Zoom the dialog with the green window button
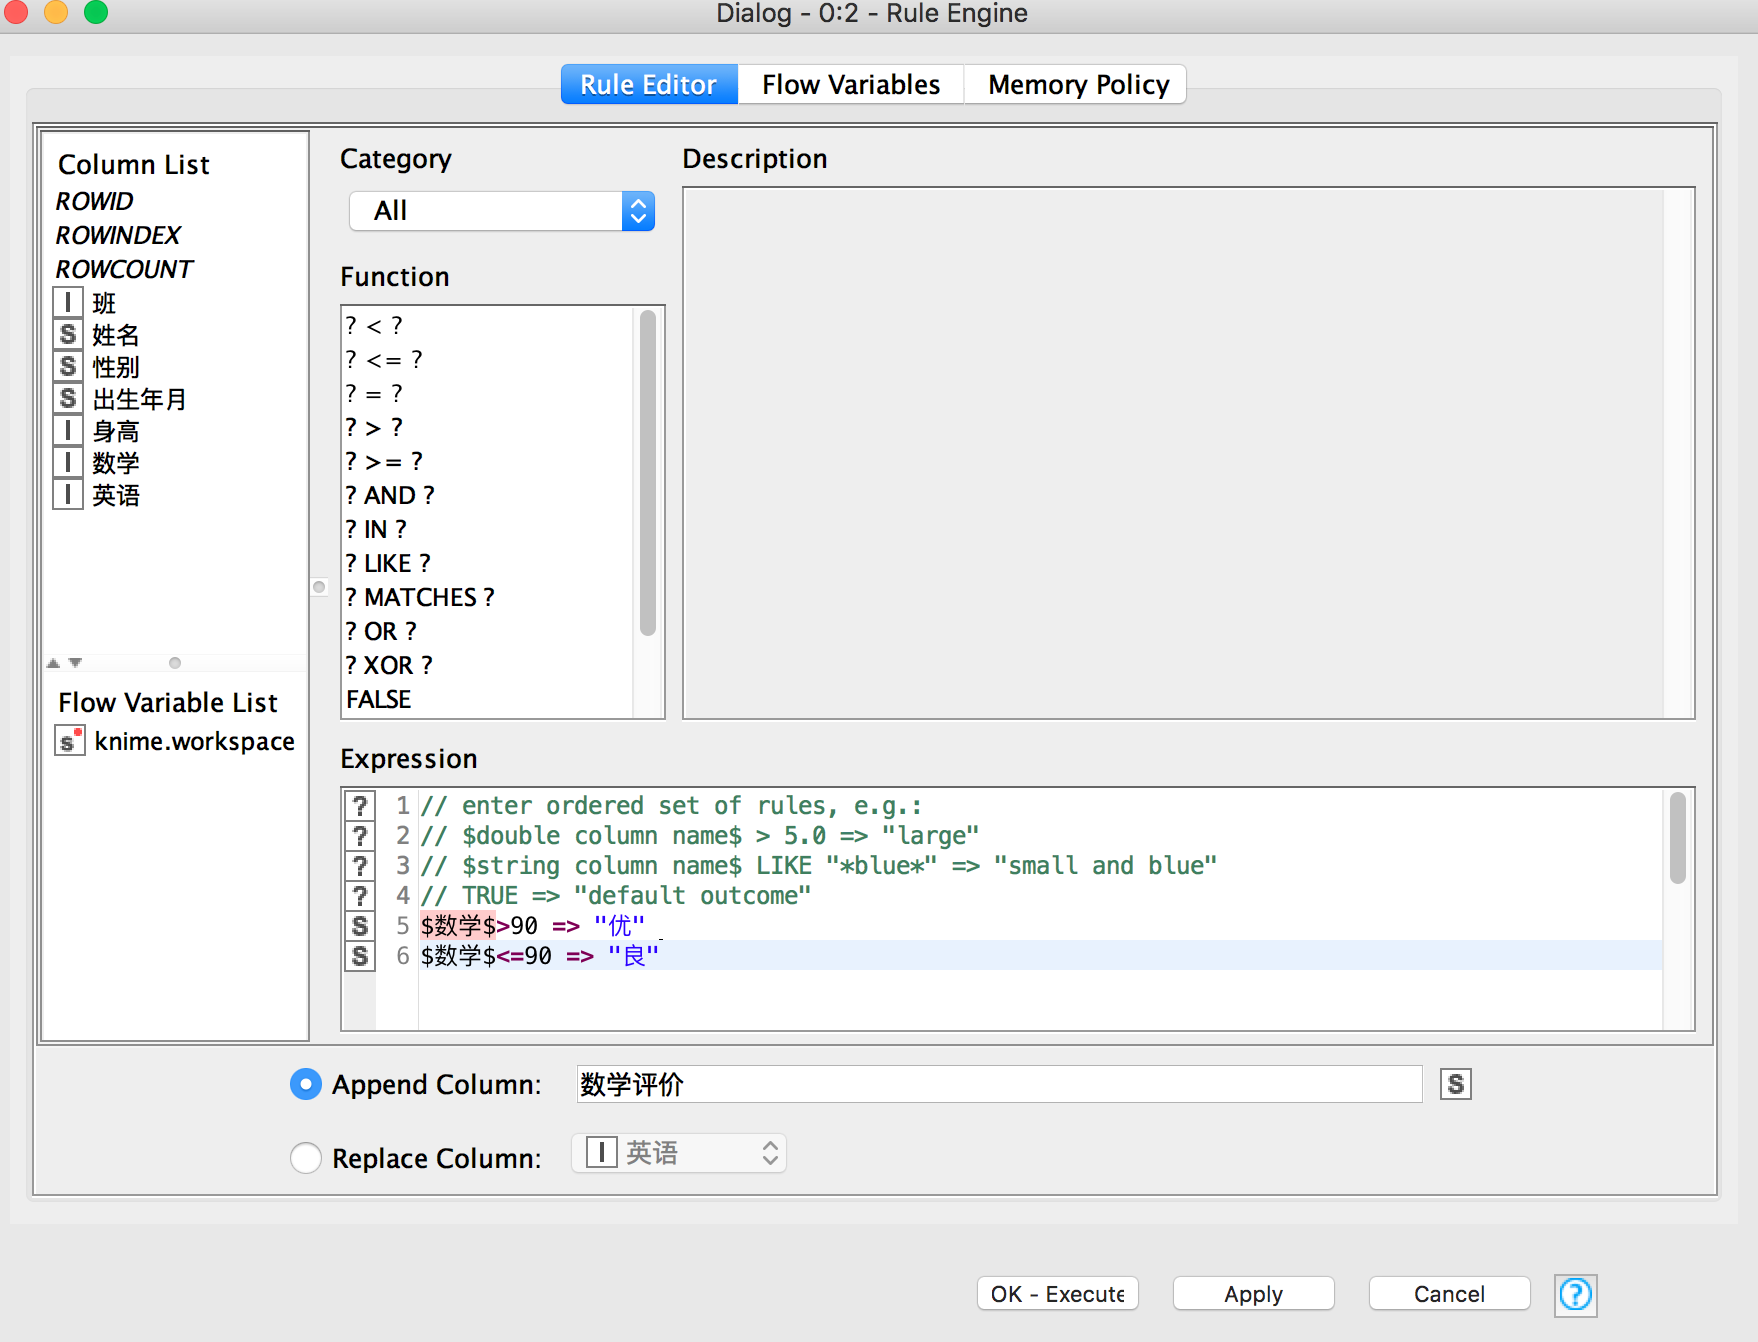Screen dimensions: 1758x1342 [96, 12]
